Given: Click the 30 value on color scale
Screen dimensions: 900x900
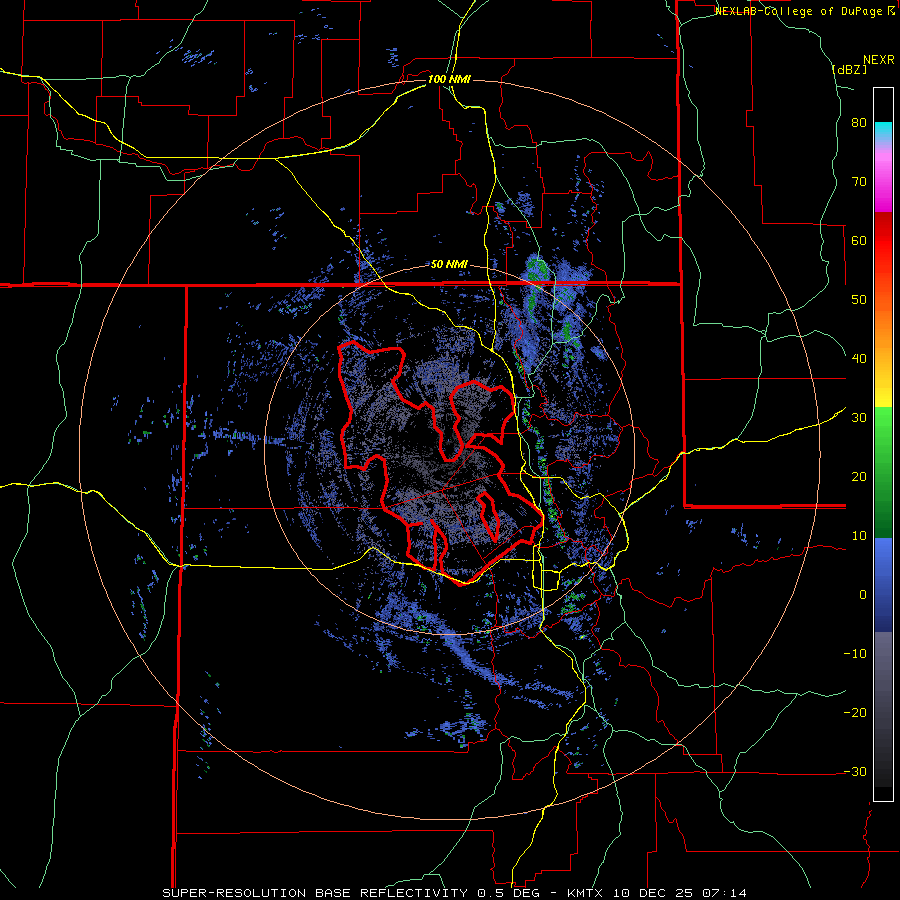Looking at the screenshot, I should click(859, 417).
